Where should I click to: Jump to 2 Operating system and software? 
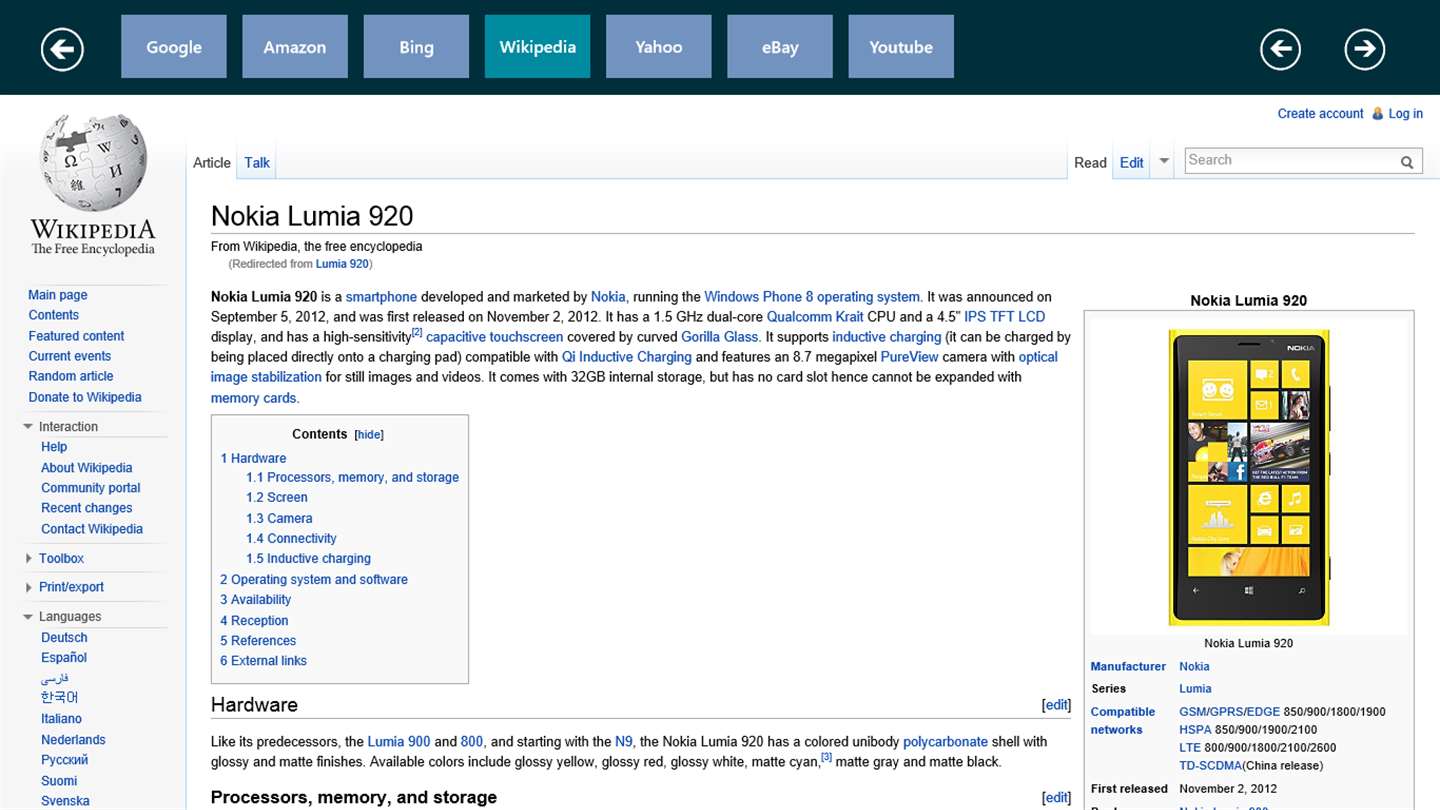pos(314,580)
